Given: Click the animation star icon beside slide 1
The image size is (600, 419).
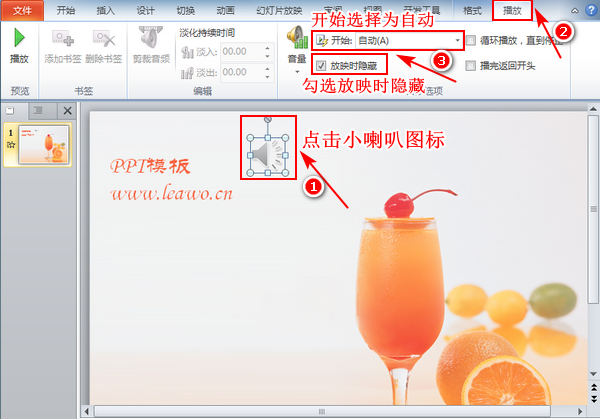Looking at the screenshot, I should (x=11, y=145).
